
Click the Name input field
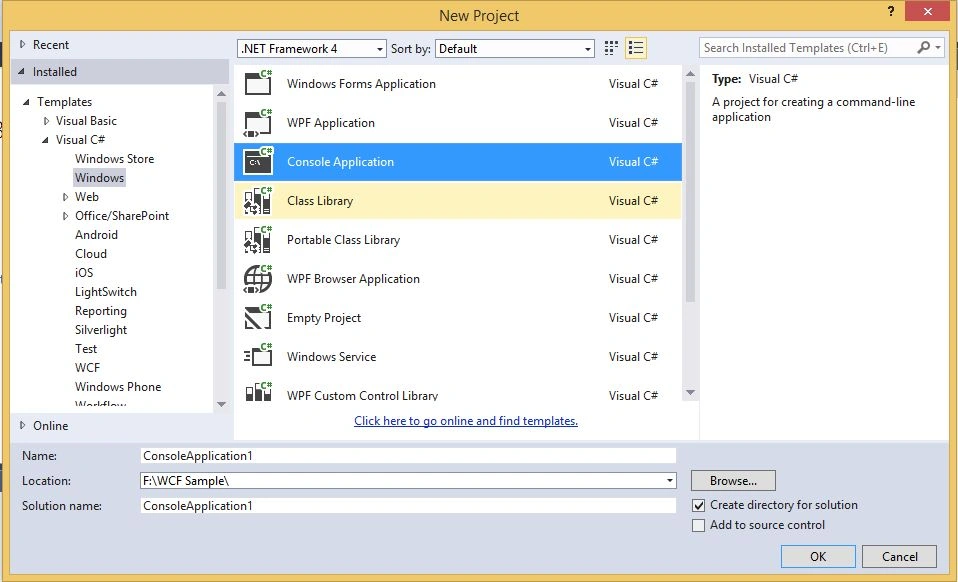(x=408, y=456)
